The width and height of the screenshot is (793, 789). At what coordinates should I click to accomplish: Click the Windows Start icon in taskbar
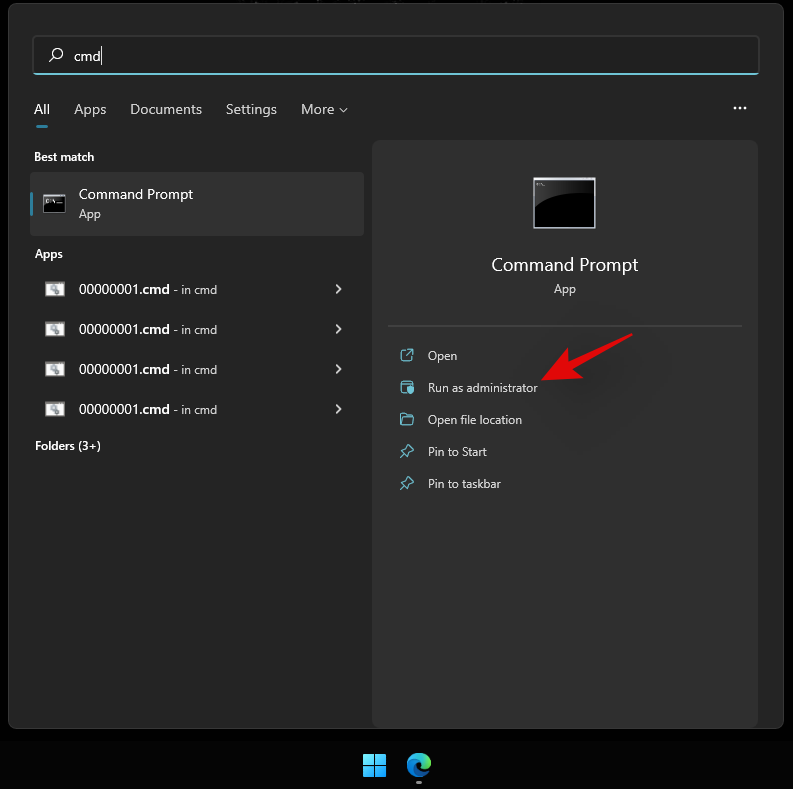pos(375,766)
